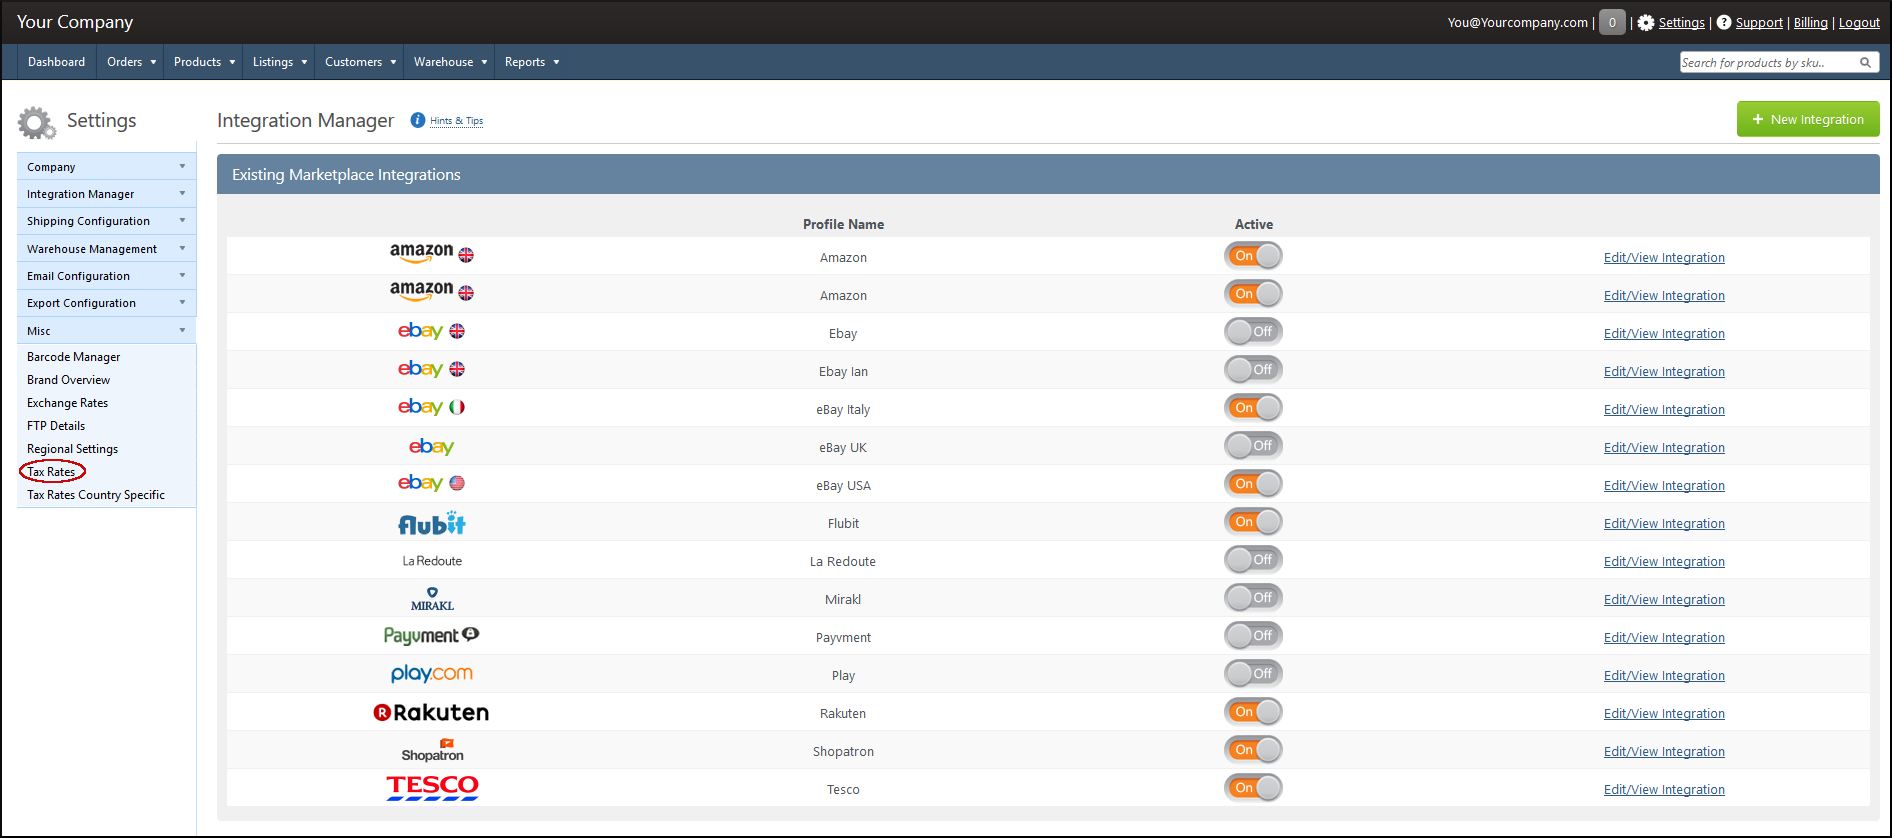Open Tax Rates Country Specific
Screen dimensions: 1892x838
[96, 495]
